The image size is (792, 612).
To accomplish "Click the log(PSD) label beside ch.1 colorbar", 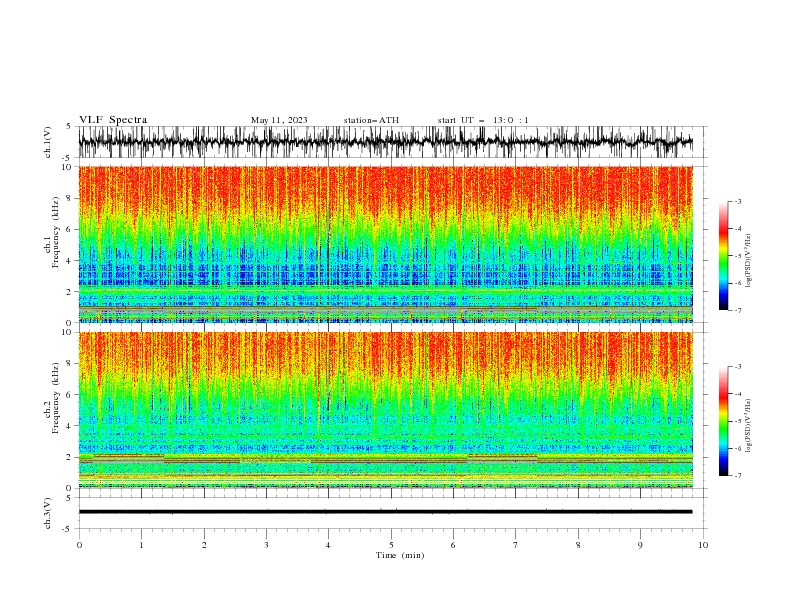I will [748, 261].
